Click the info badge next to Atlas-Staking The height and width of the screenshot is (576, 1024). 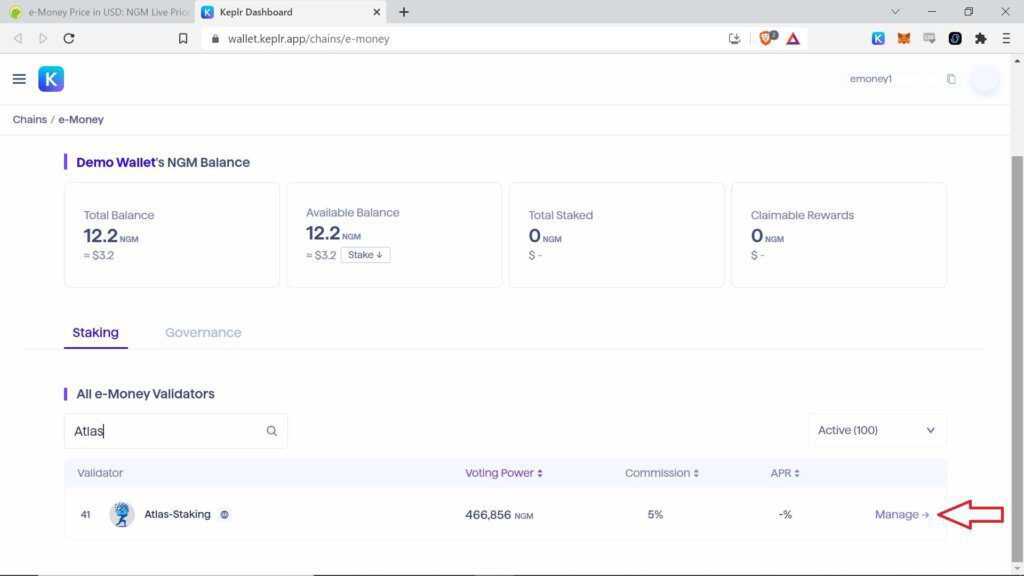click(224, 515)
